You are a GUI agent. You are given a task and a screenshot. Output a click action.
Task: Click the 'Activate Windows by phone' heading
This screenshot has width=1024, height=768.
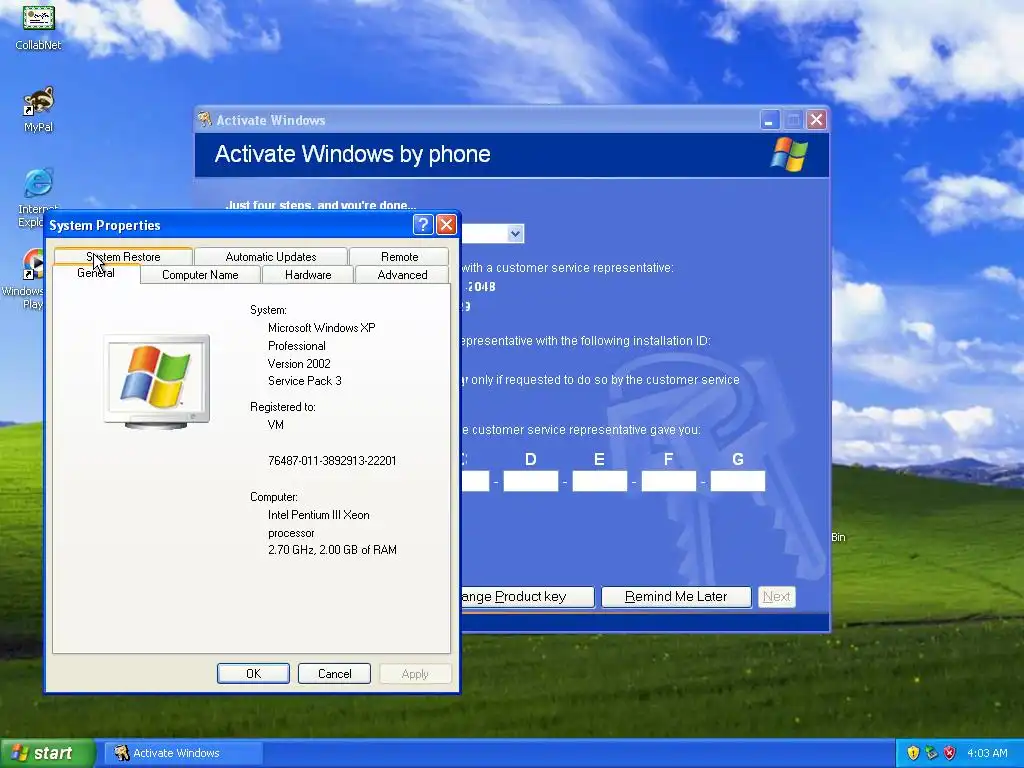pyautogui.click(x=352, y=154)
